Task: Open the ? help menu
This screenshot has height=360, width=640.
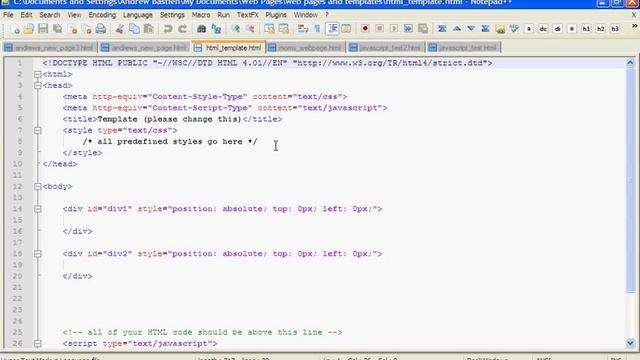Action: pyautogui.click(x=327, y=15)
